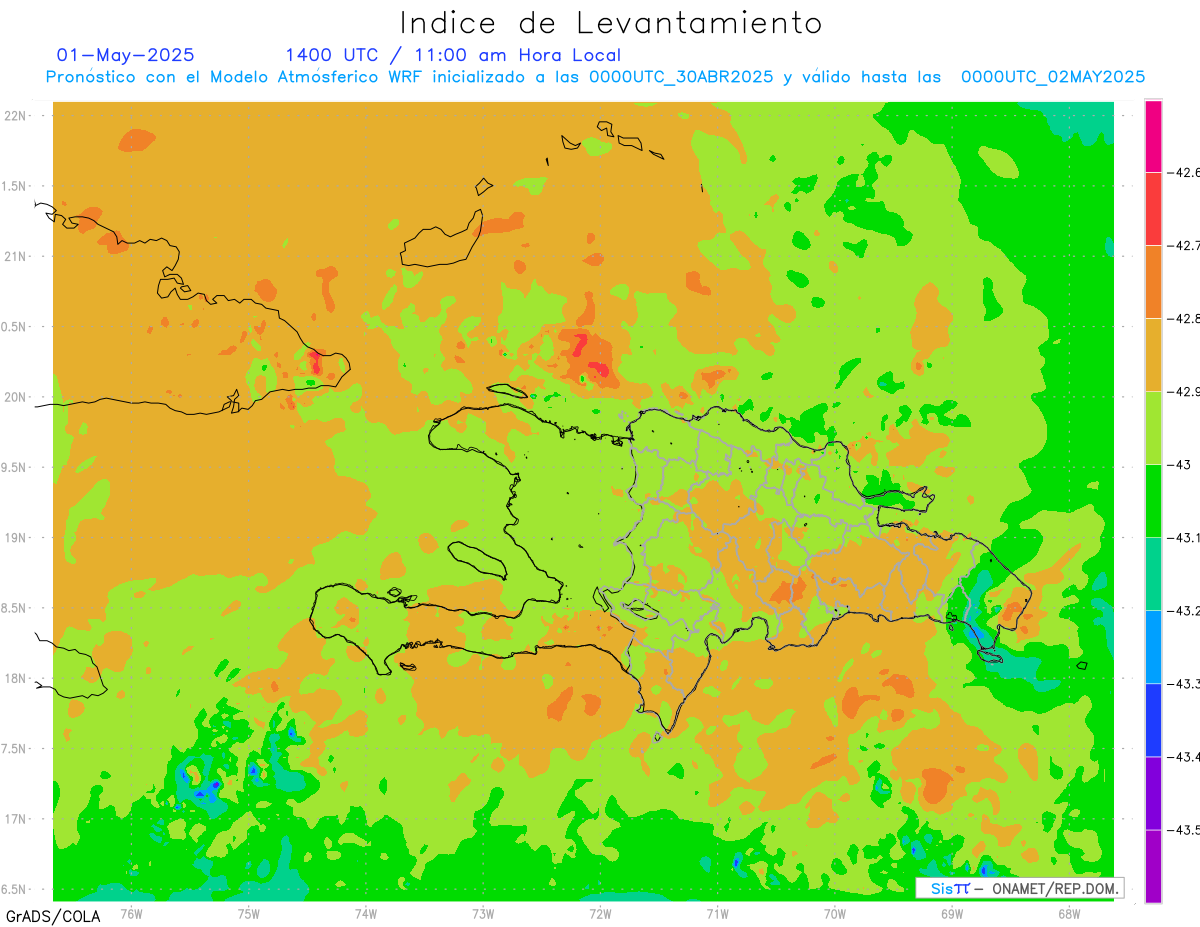Click the longitude label '71W'
Image resolution: width=1200 pixels, height=927 pixels.
coord(717,913)
